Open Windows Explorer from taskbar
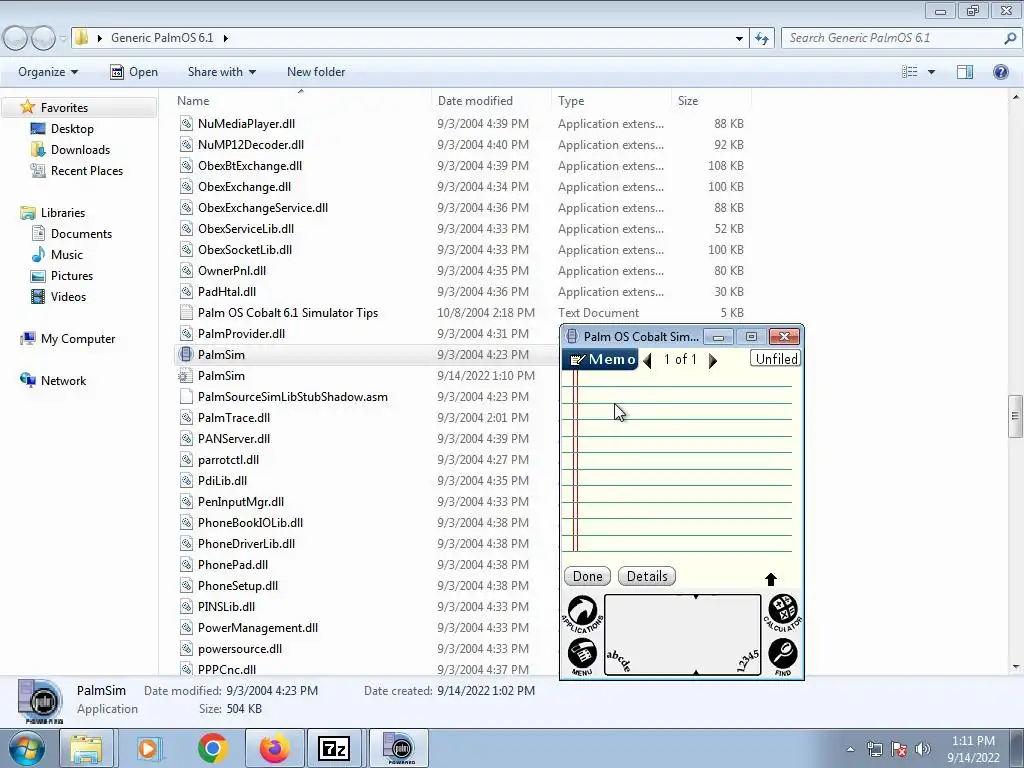The width and height of the screenshot is (1024, 768). coord(87,748)
